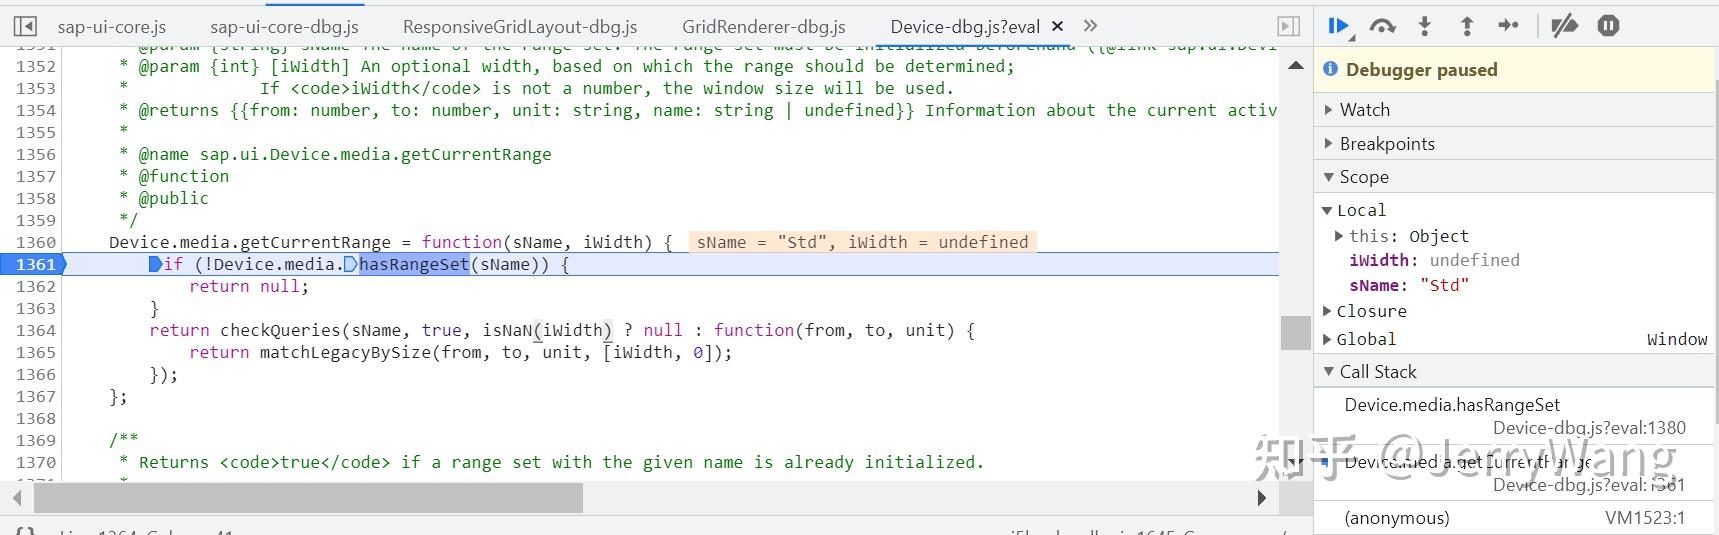Viewport: 1719px width, 535px height.
Task: Toggle pause on exceptions
Action: coord(1608,27)
